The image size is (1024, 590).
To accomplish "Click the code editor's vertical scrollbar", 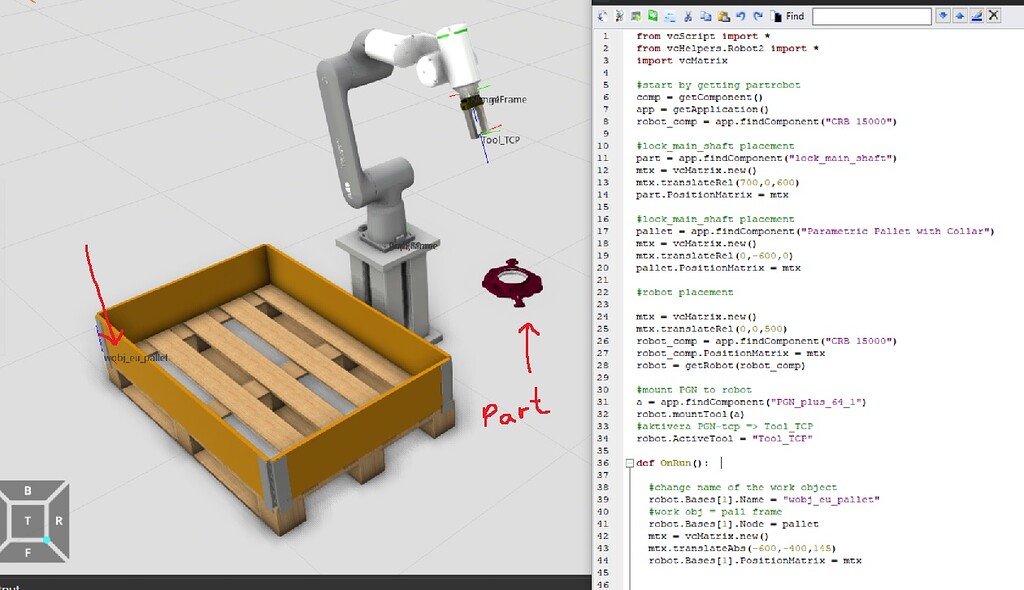I will [1018, 300].
